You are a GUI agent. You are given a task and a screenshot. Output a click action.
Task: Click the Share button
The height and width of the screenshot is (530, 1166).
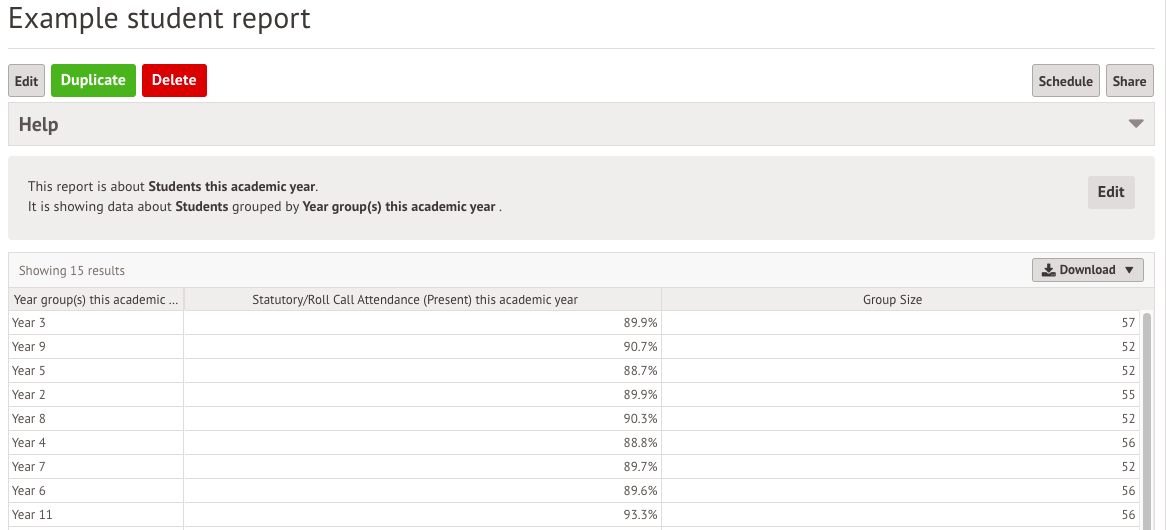(1130, 81)
